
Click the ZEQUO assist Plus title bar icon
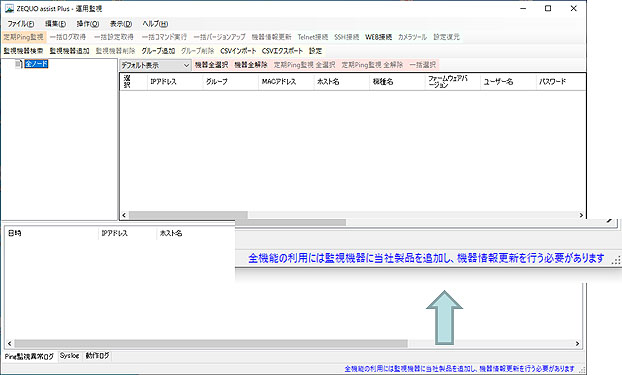coord(9,8)
